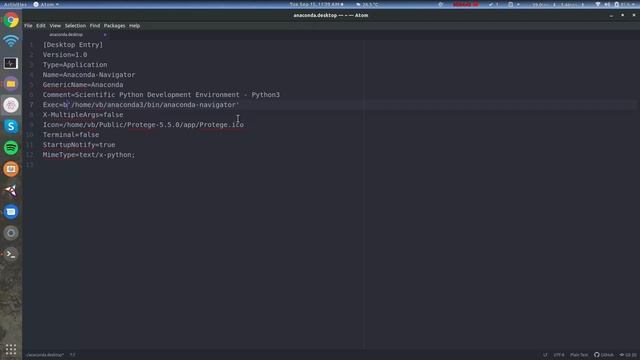640x360 pixels.
Task: Click the 'MimeType=text/x-python;' line
Action: [89, 155]
